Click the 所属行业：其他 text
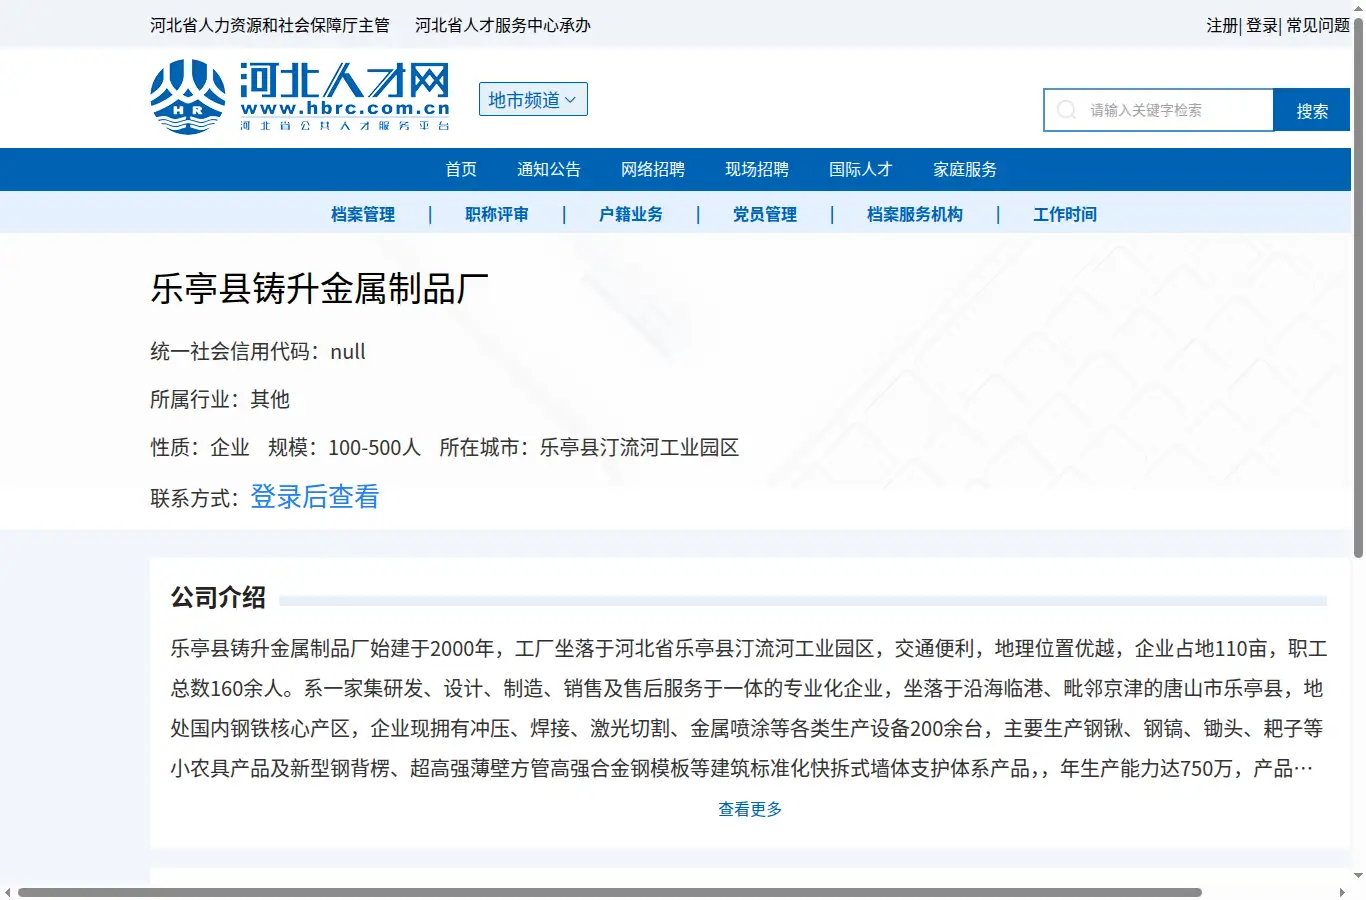This screenshot has width=1366, height=900. click(x=220, y=399)
